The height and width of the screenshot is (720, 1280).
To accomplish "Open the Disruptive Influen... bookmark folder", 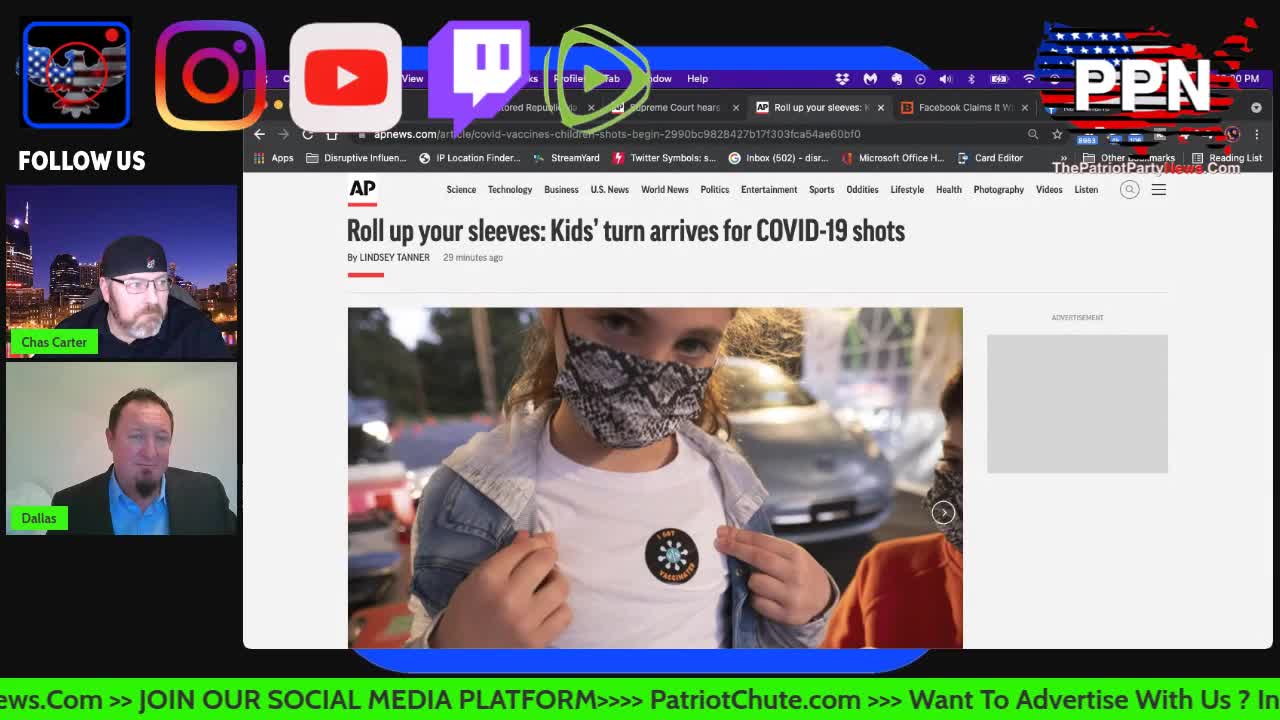I will pos(356,158).
